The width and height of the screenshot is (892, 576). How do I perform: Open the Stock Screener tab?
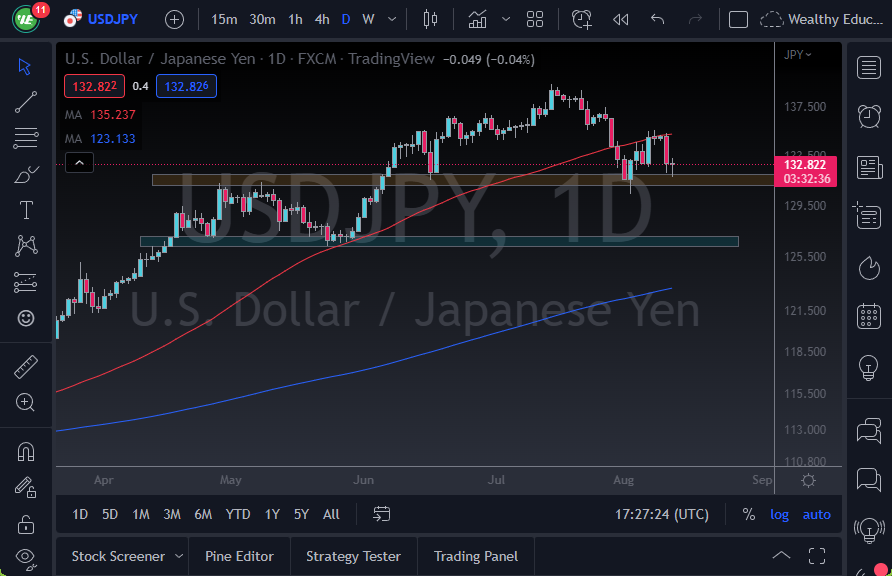[x=118, y=556]
